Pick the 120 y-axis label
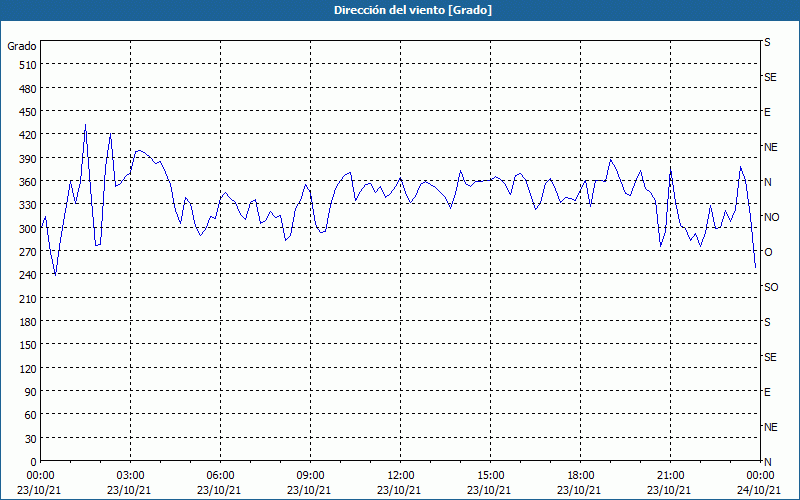This screenshot has height=500, width=800. pyautogui.click(x=28, y=369)
